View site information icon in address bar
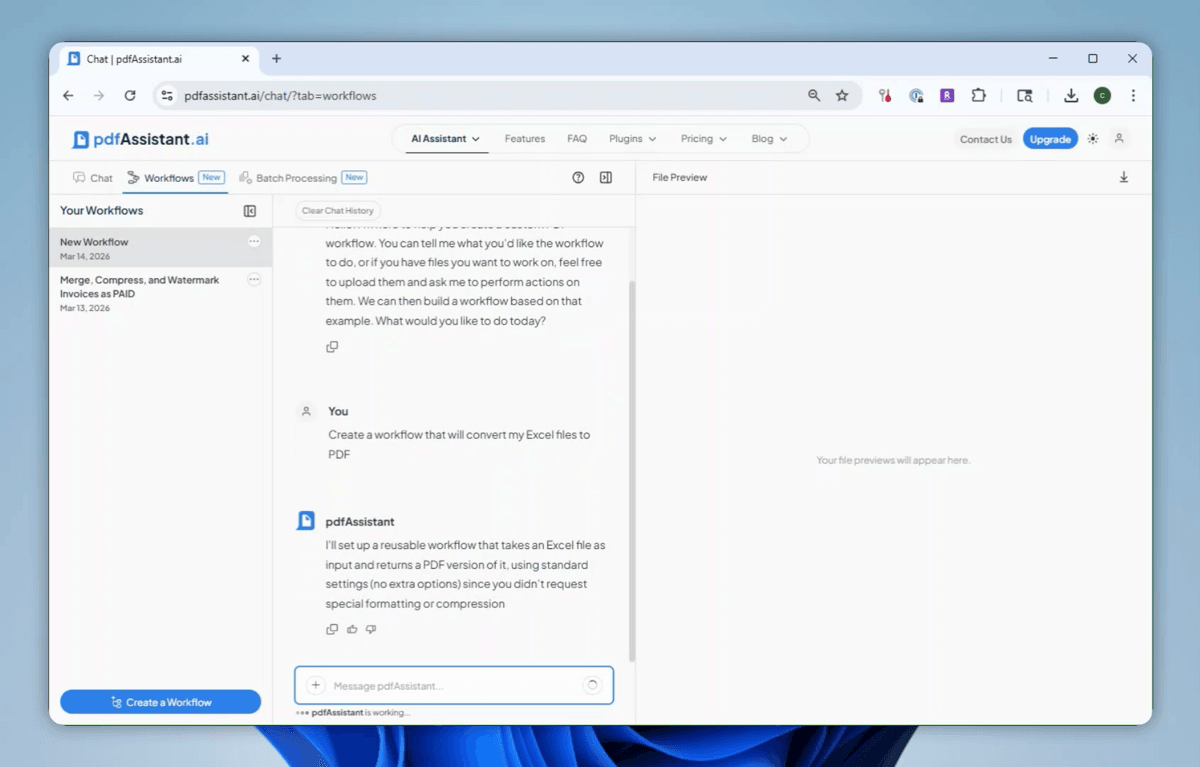The image size is (1200, 767). (x=167, y=96)
